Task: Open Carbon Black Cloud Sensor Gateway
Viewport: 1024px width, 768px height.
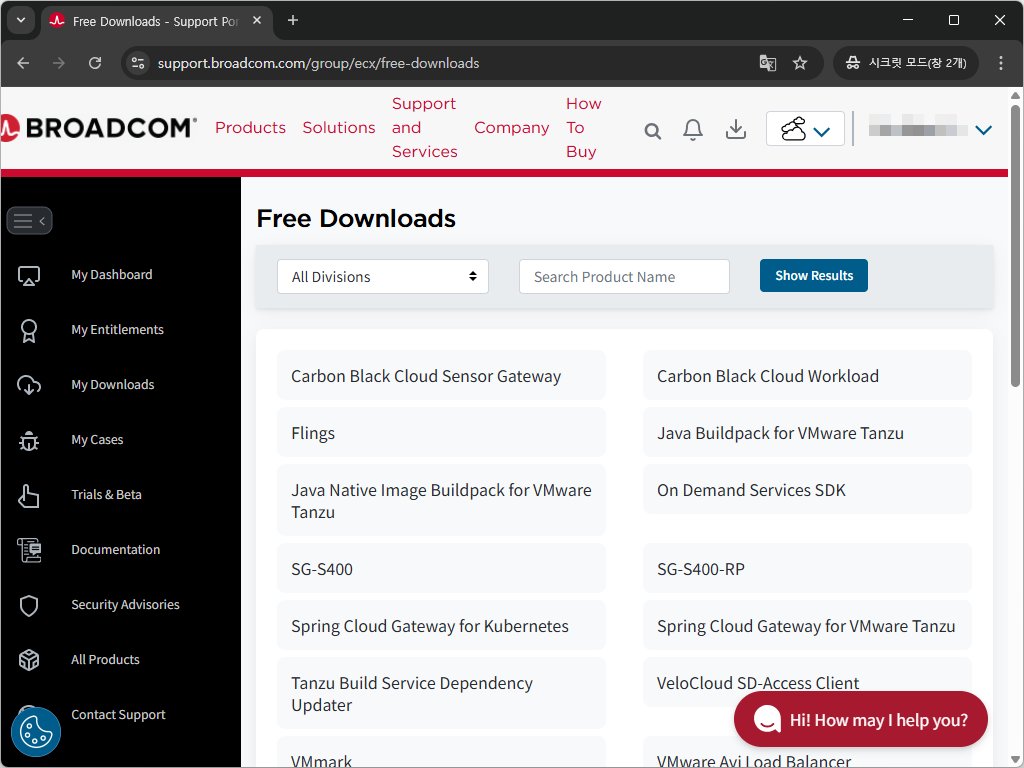Action: 441,376
